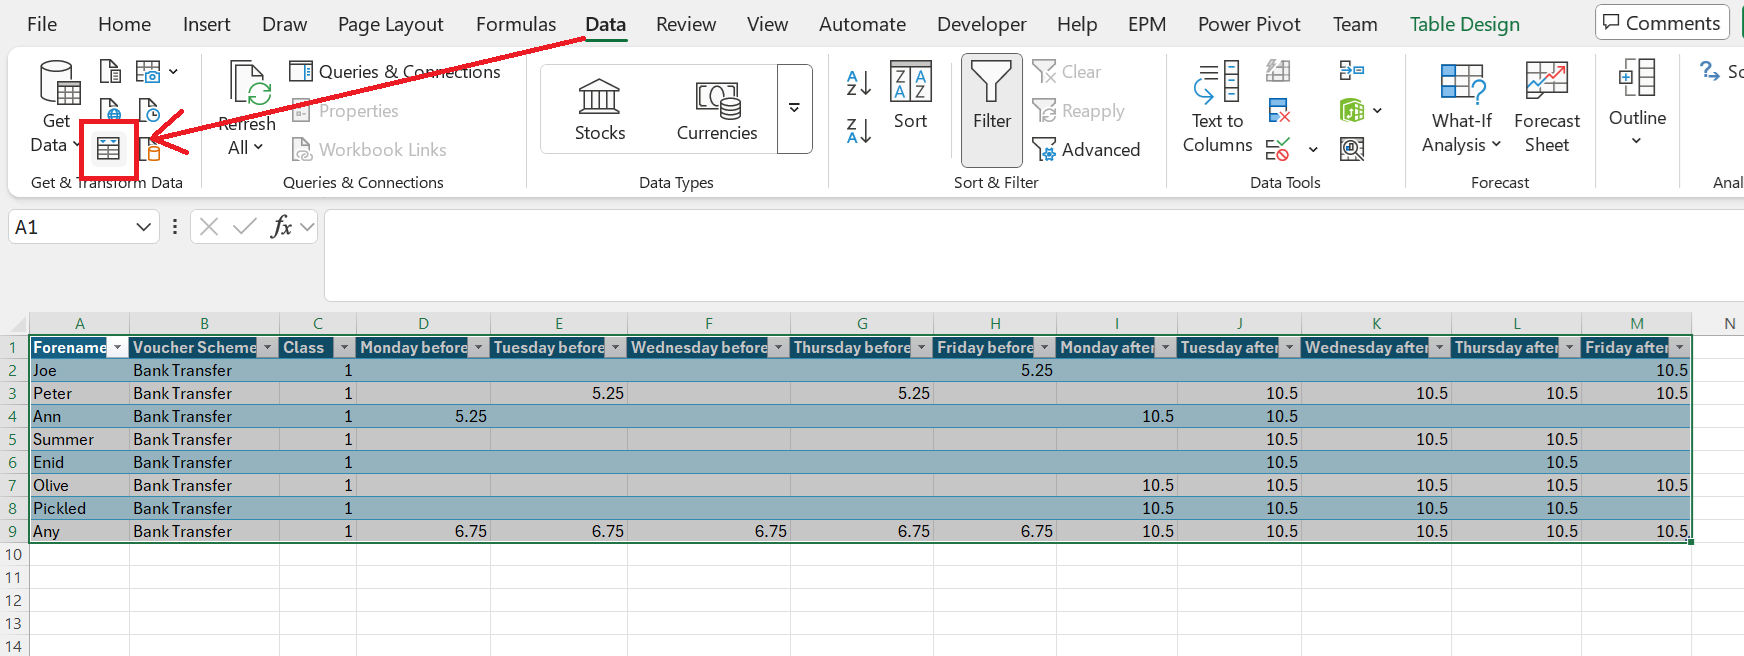Screen dimensions: 1744x656
Task: Click the Reapply filter command
Action: (1079, 111)
